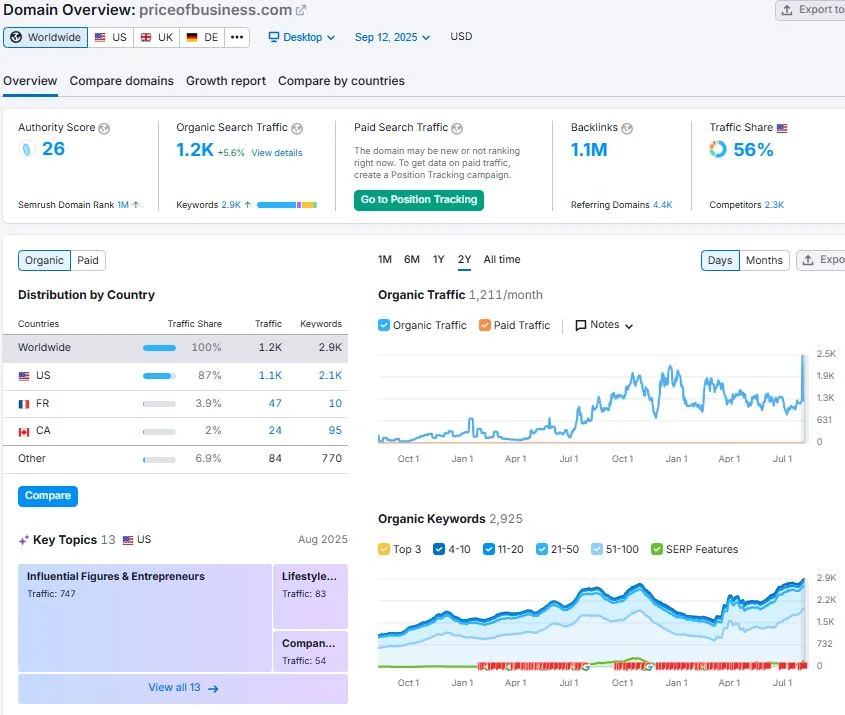This screenshot has height=715, width=845.
Task: Set chart range to 1M
Action: click(x=385, y=260)
